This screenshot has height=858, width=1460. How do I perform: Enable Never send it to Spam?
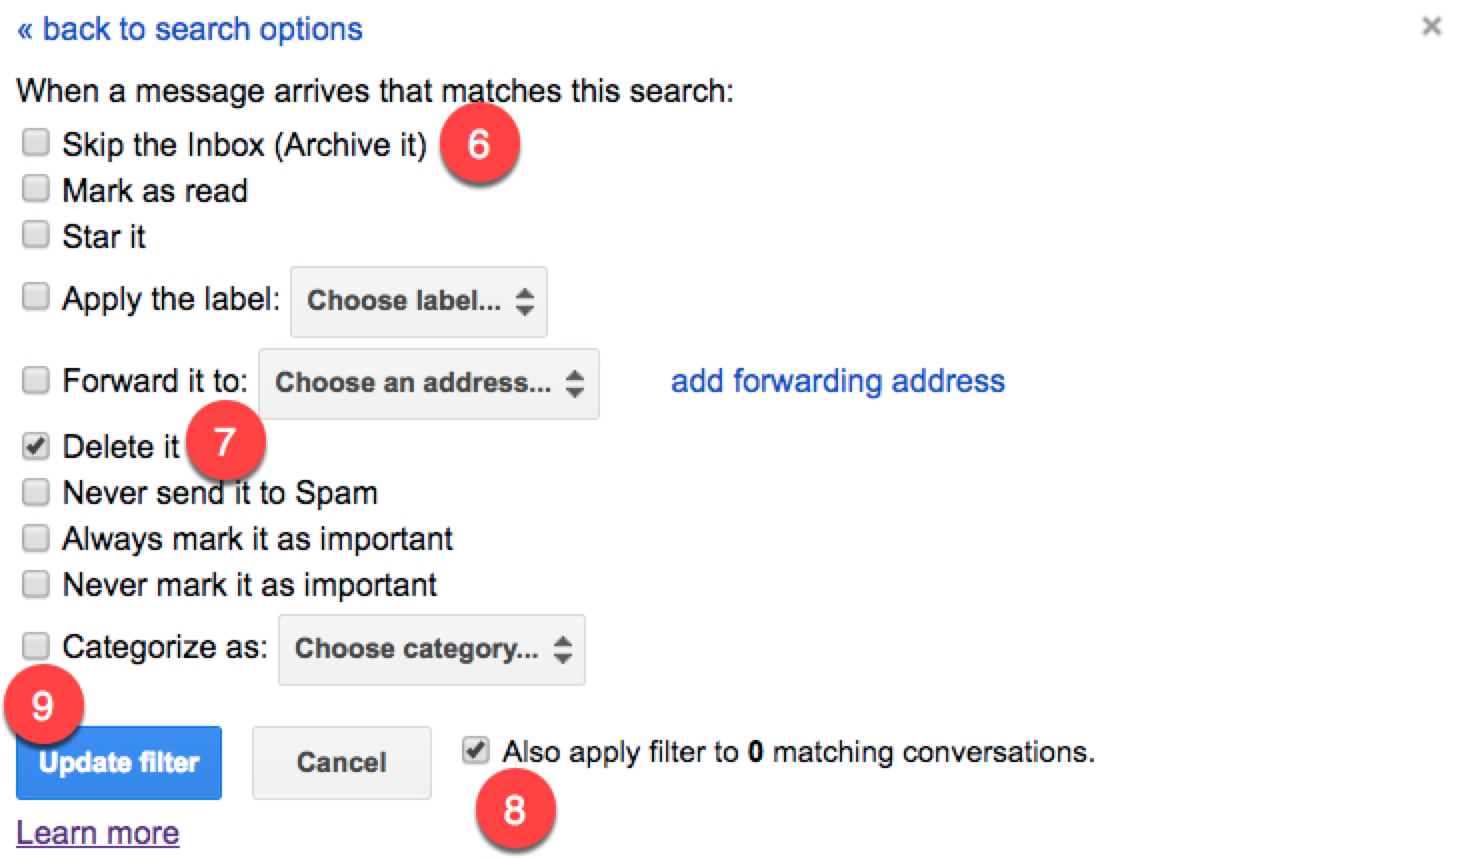36,492
